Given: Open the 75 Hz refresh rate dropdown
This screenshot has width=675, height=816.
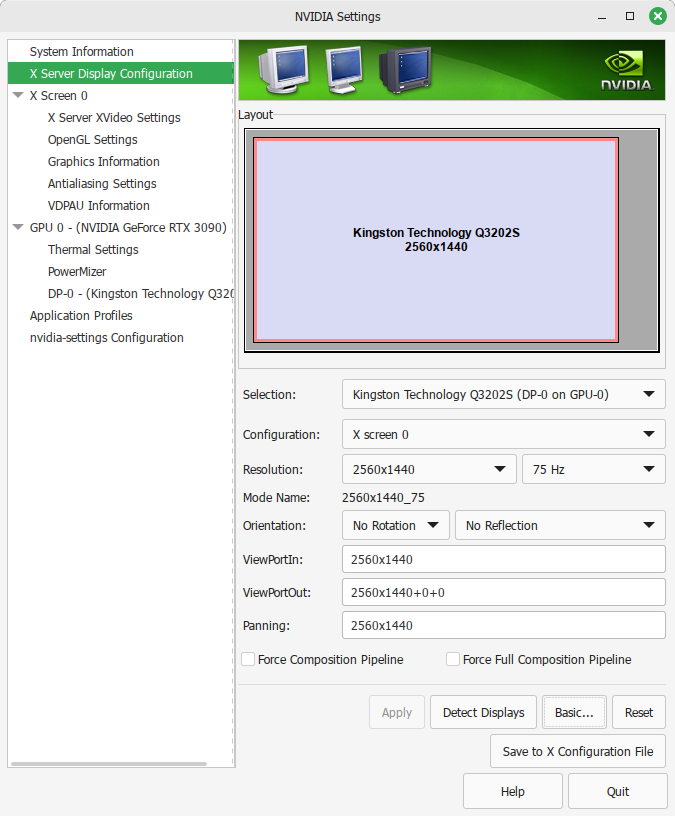Looking at the screenshot, I should pos(593,469).
